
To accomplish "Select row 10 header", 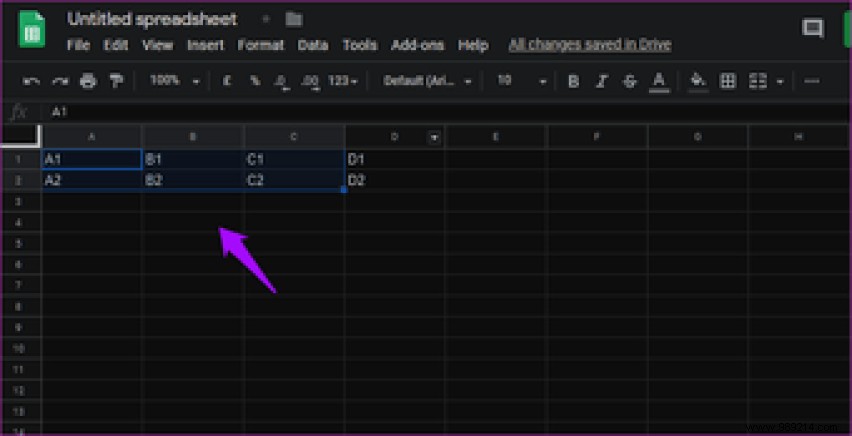I will pyautogui.click(x=21, y=348).
